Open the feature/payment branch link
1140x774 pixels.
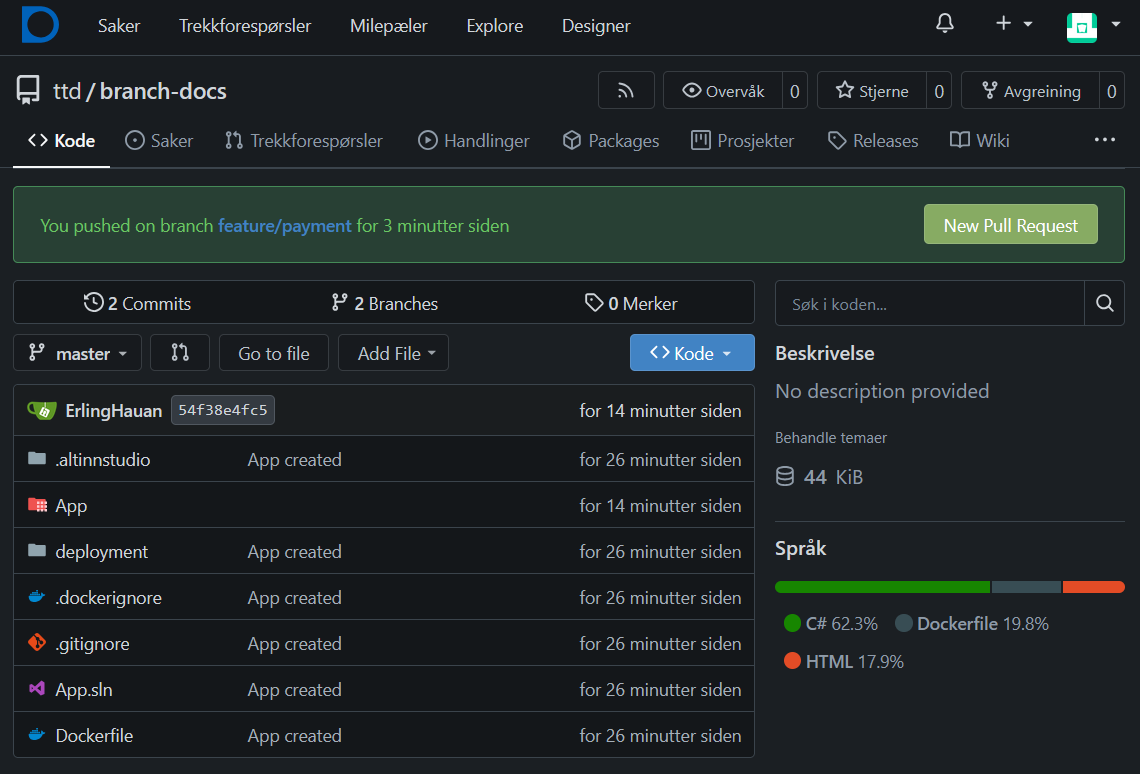(285, 226)
